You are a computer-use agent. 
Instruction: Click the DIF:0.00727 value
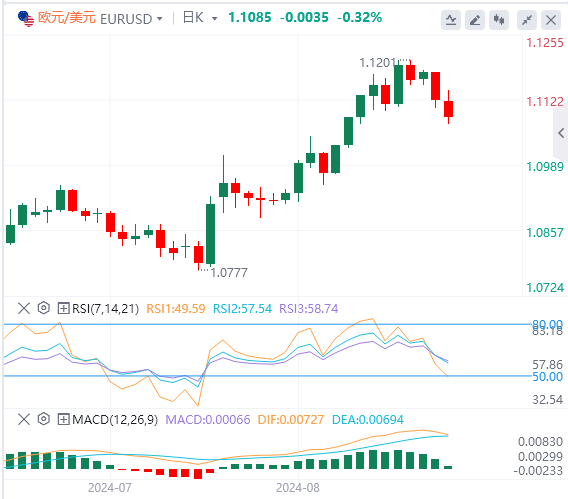pos(291,419)
